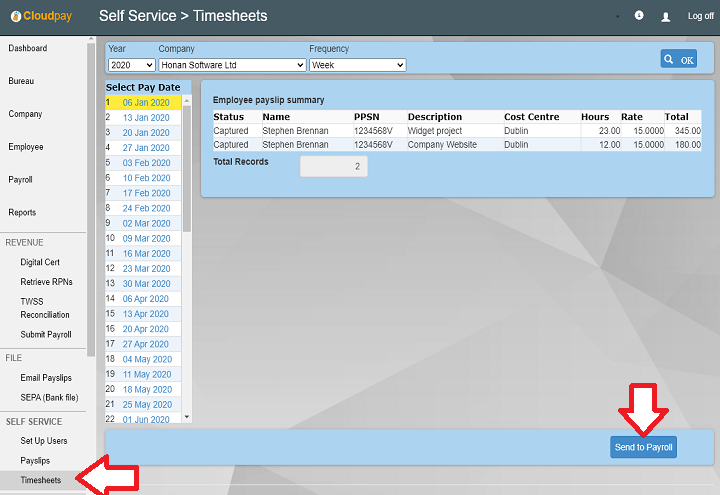Screen dimensions: 720x495
Task: Go to Payroll menu item
Action: pos(21,180)
